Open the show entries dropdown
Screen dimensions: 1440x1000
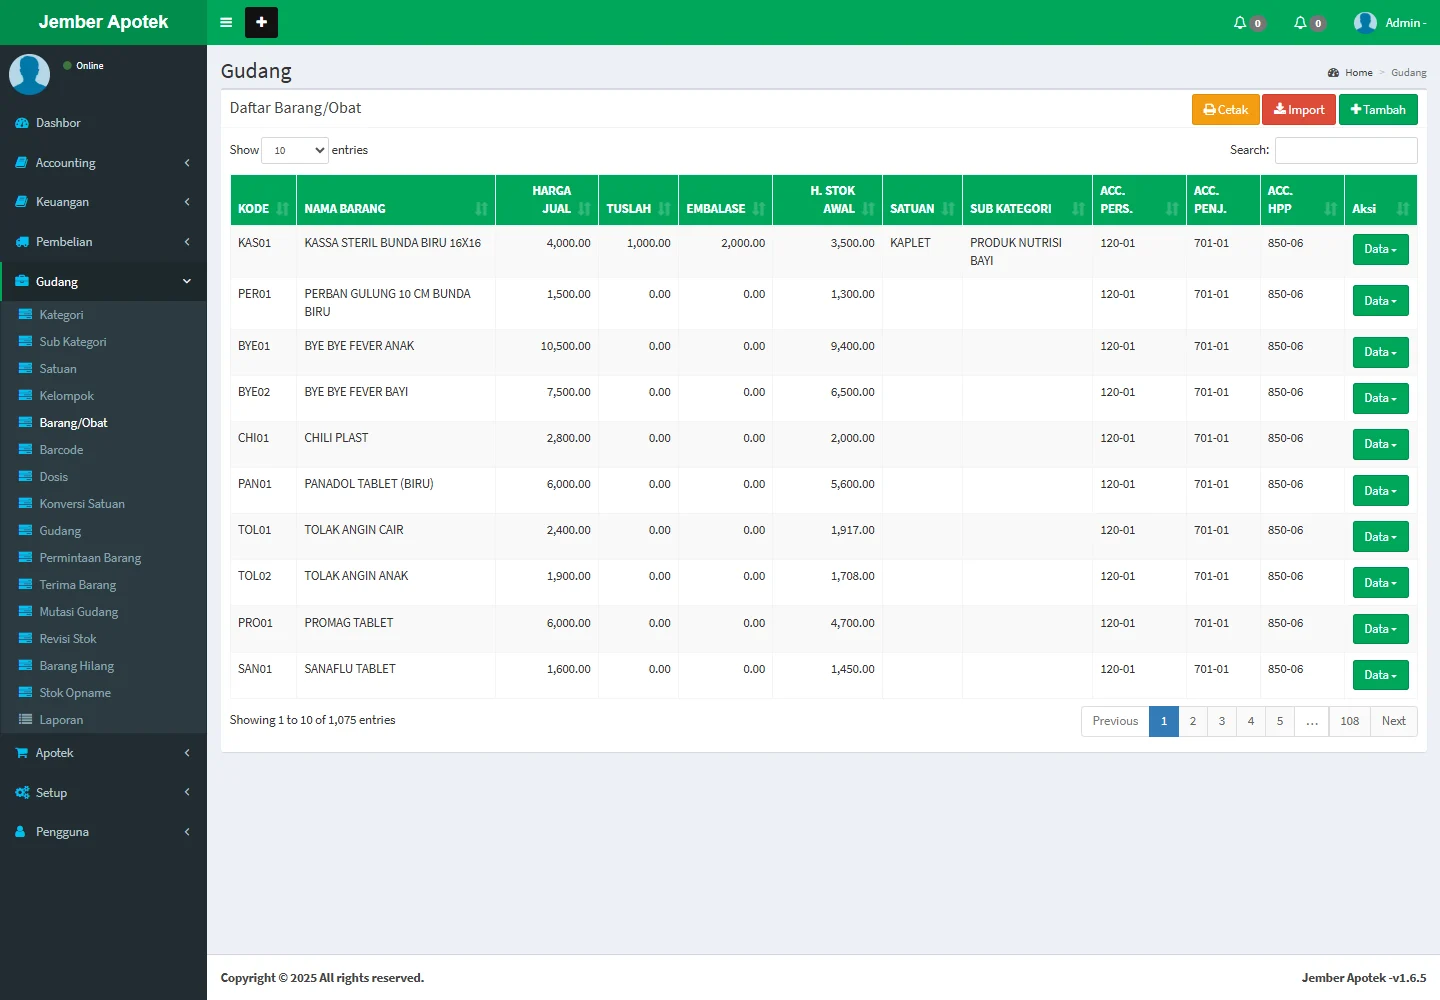295,150
